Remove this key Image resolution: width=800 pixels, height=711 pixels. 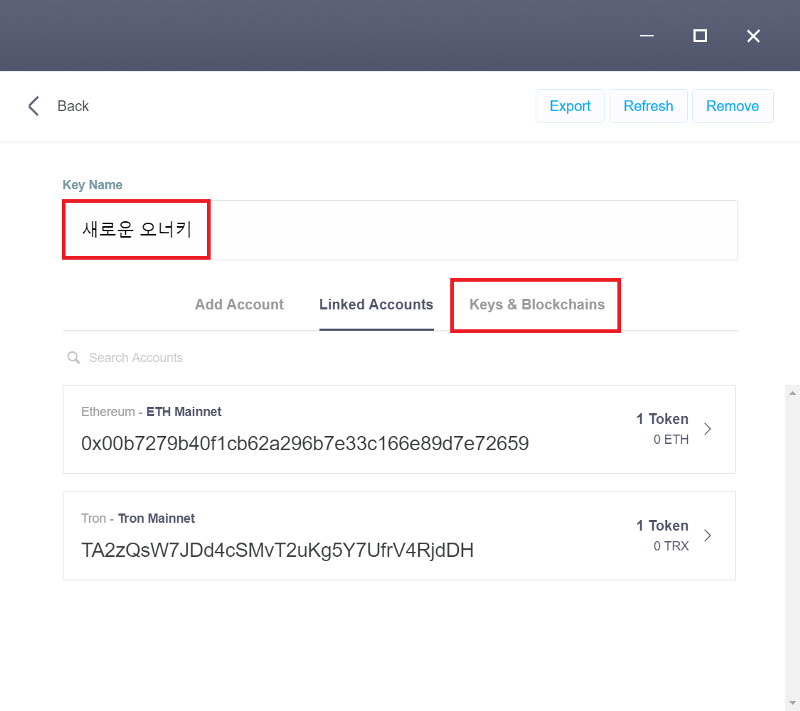coord(733,106)
